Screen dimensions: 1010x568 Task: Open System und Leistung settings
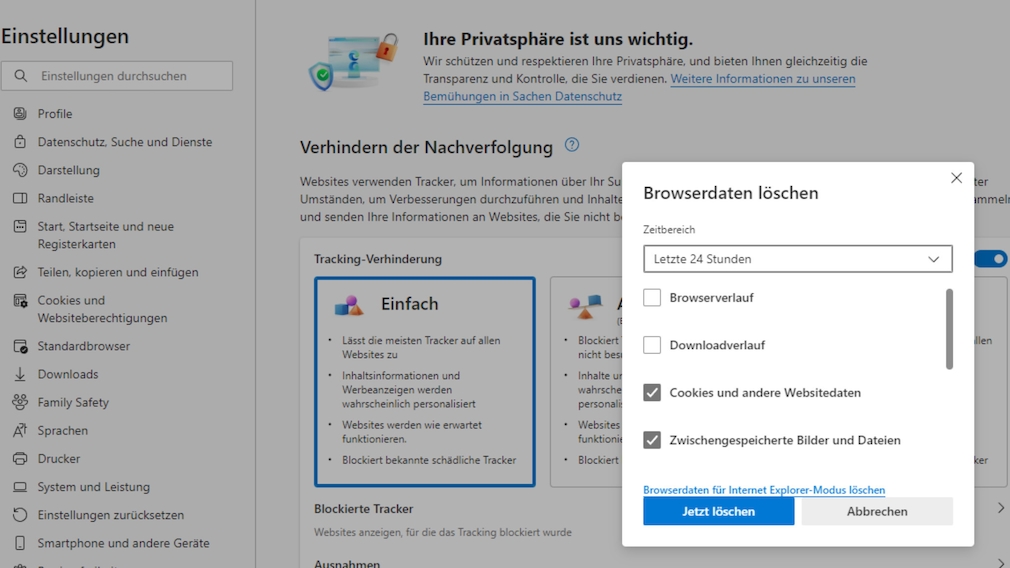pos(93,487)
